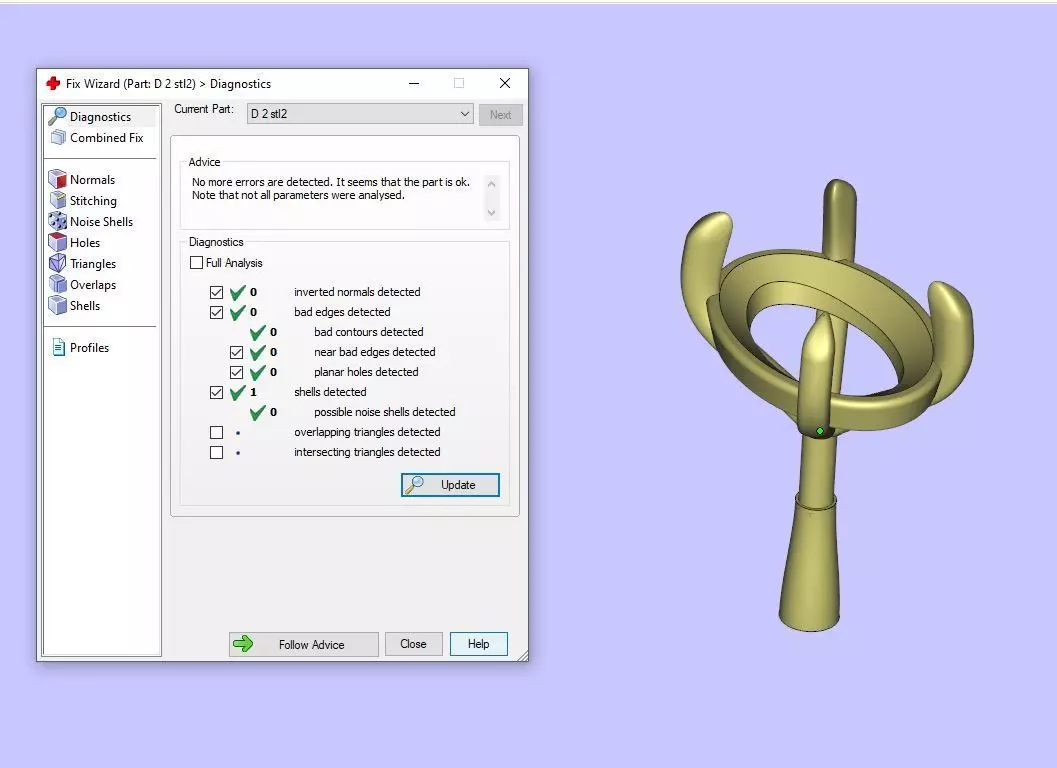
Task: Click the Follow Advice button
Action: (303, 644)
